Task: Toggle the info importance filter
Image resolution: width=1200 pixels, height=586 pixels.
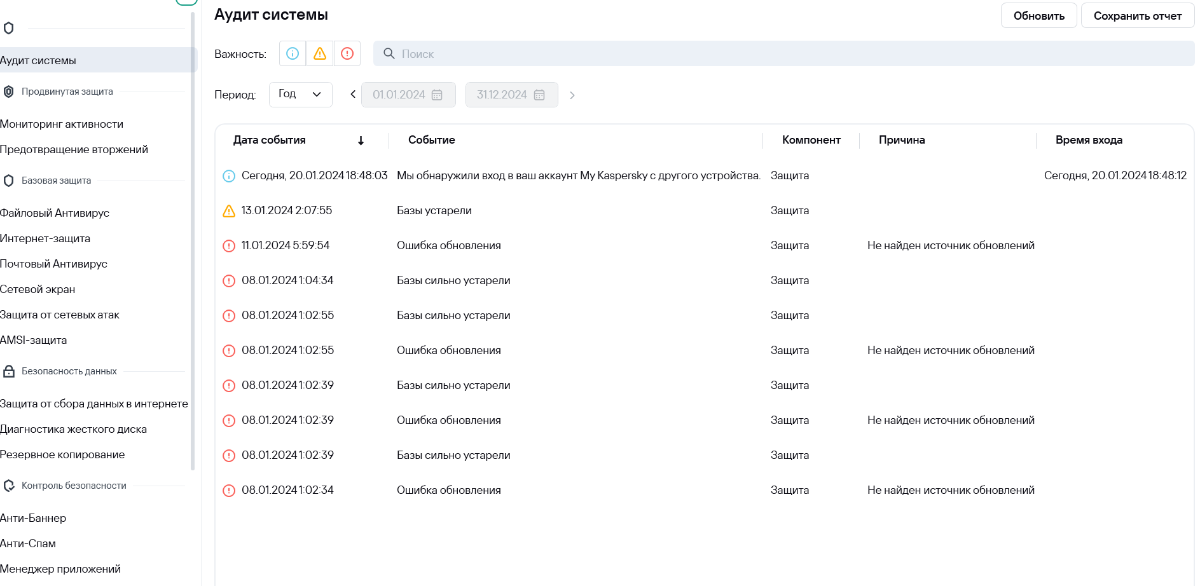Action: point(292,54)
